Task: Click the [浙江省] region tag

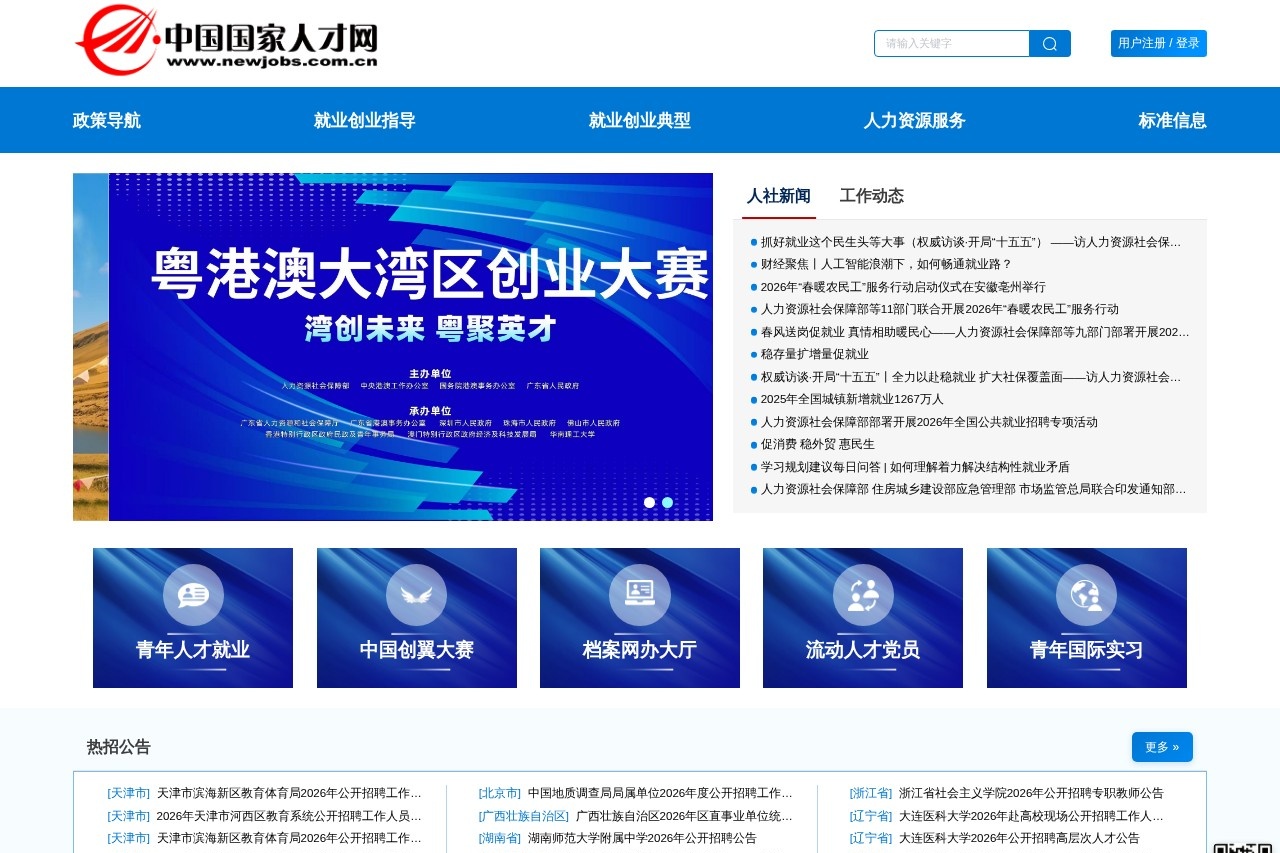Action: [871, 793]
